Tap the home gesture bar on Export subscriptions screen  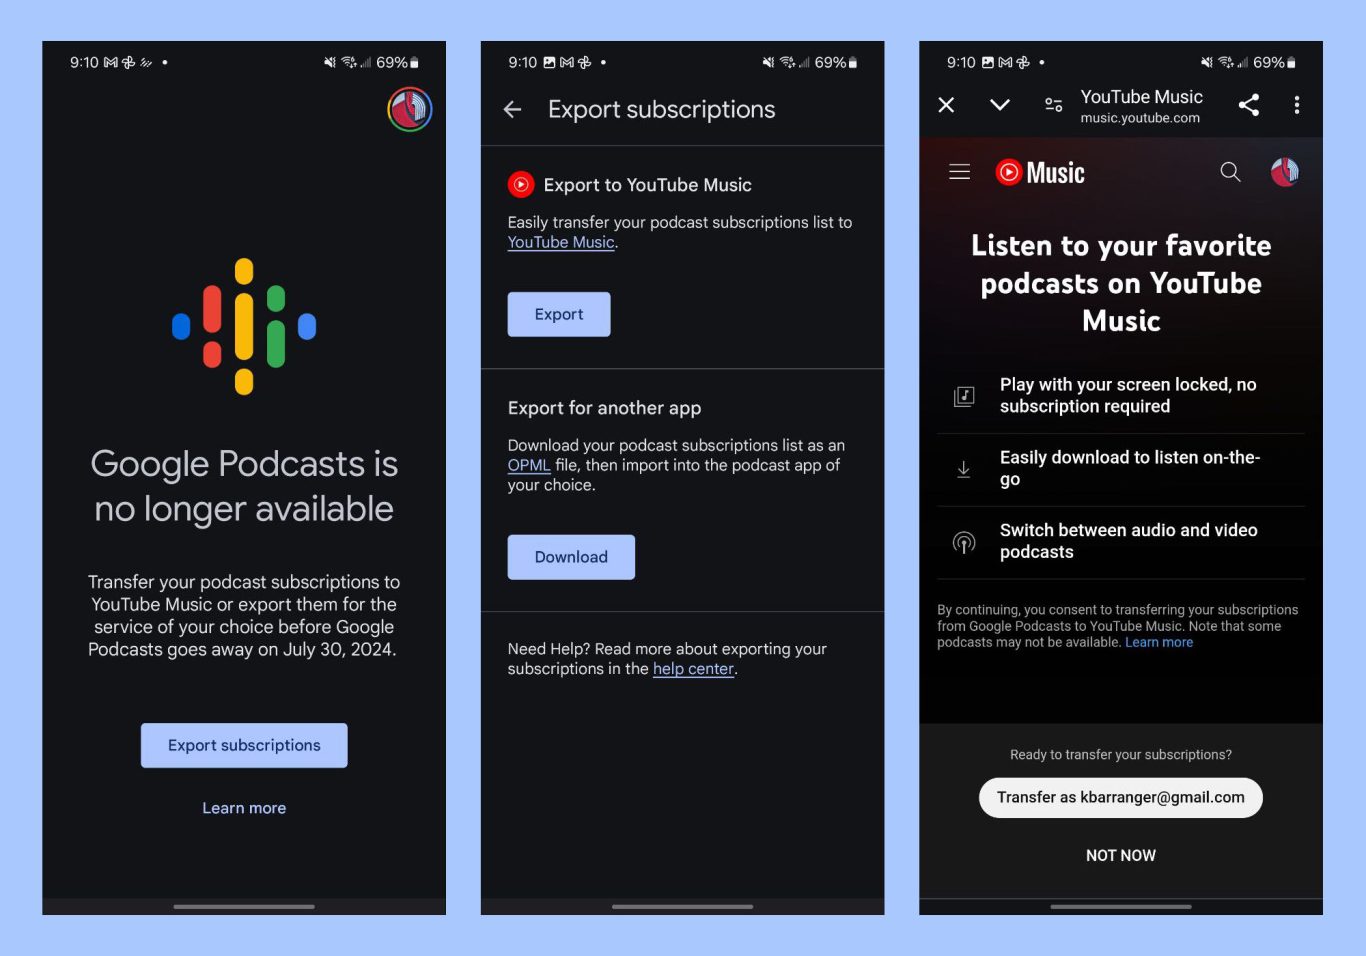[682, 907]
